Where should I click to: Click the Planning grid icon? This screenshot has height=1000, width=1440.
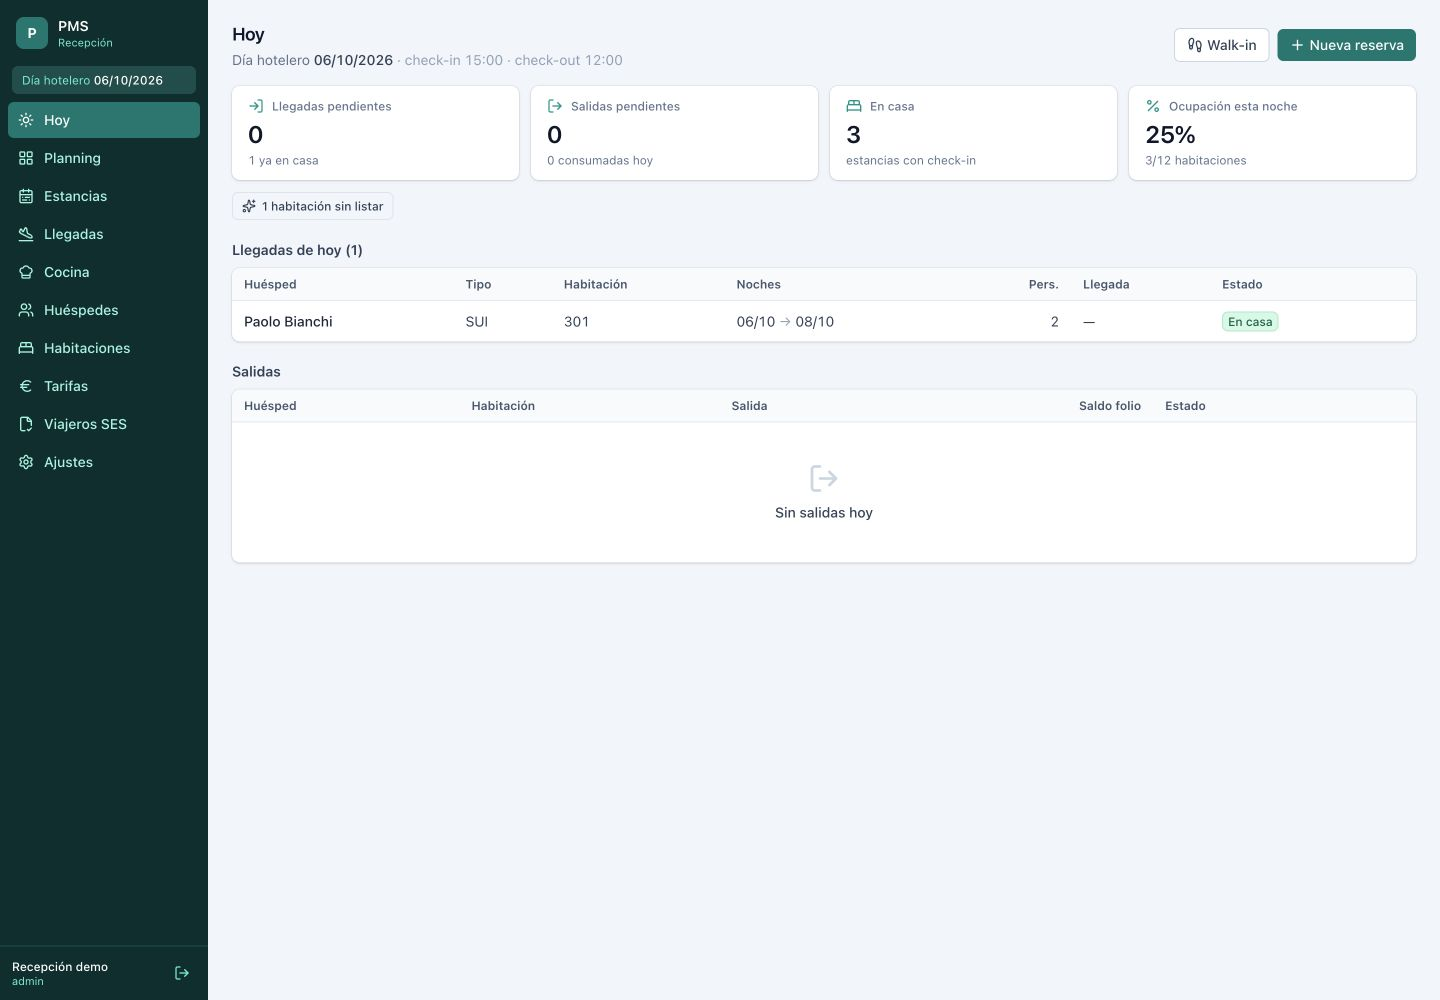pyautogui.click(x=26, y=158)
